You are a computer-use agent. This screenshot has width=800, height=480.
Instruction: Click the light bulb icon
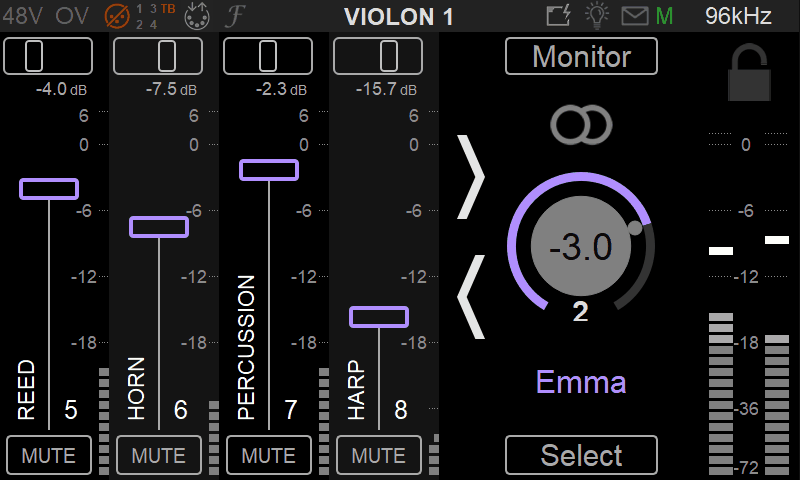coord(597,15)
